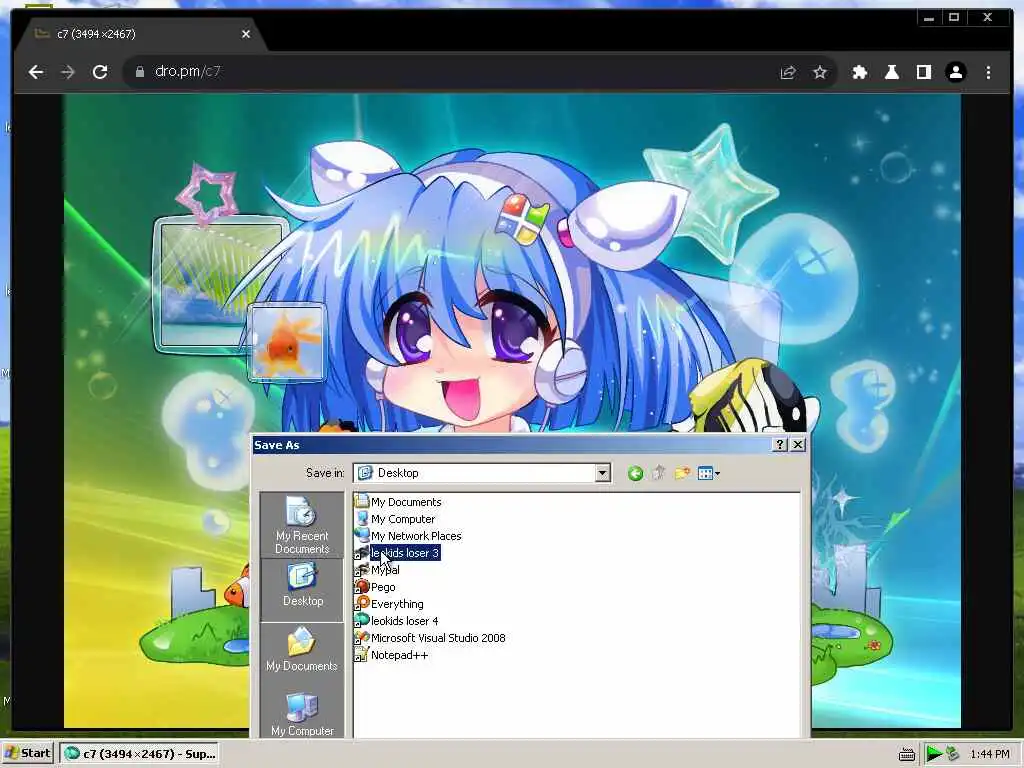Select My Documents in the places bar
Viewport: 1024px width, 768px height.
pyautogui.click(x=302, y=650)
